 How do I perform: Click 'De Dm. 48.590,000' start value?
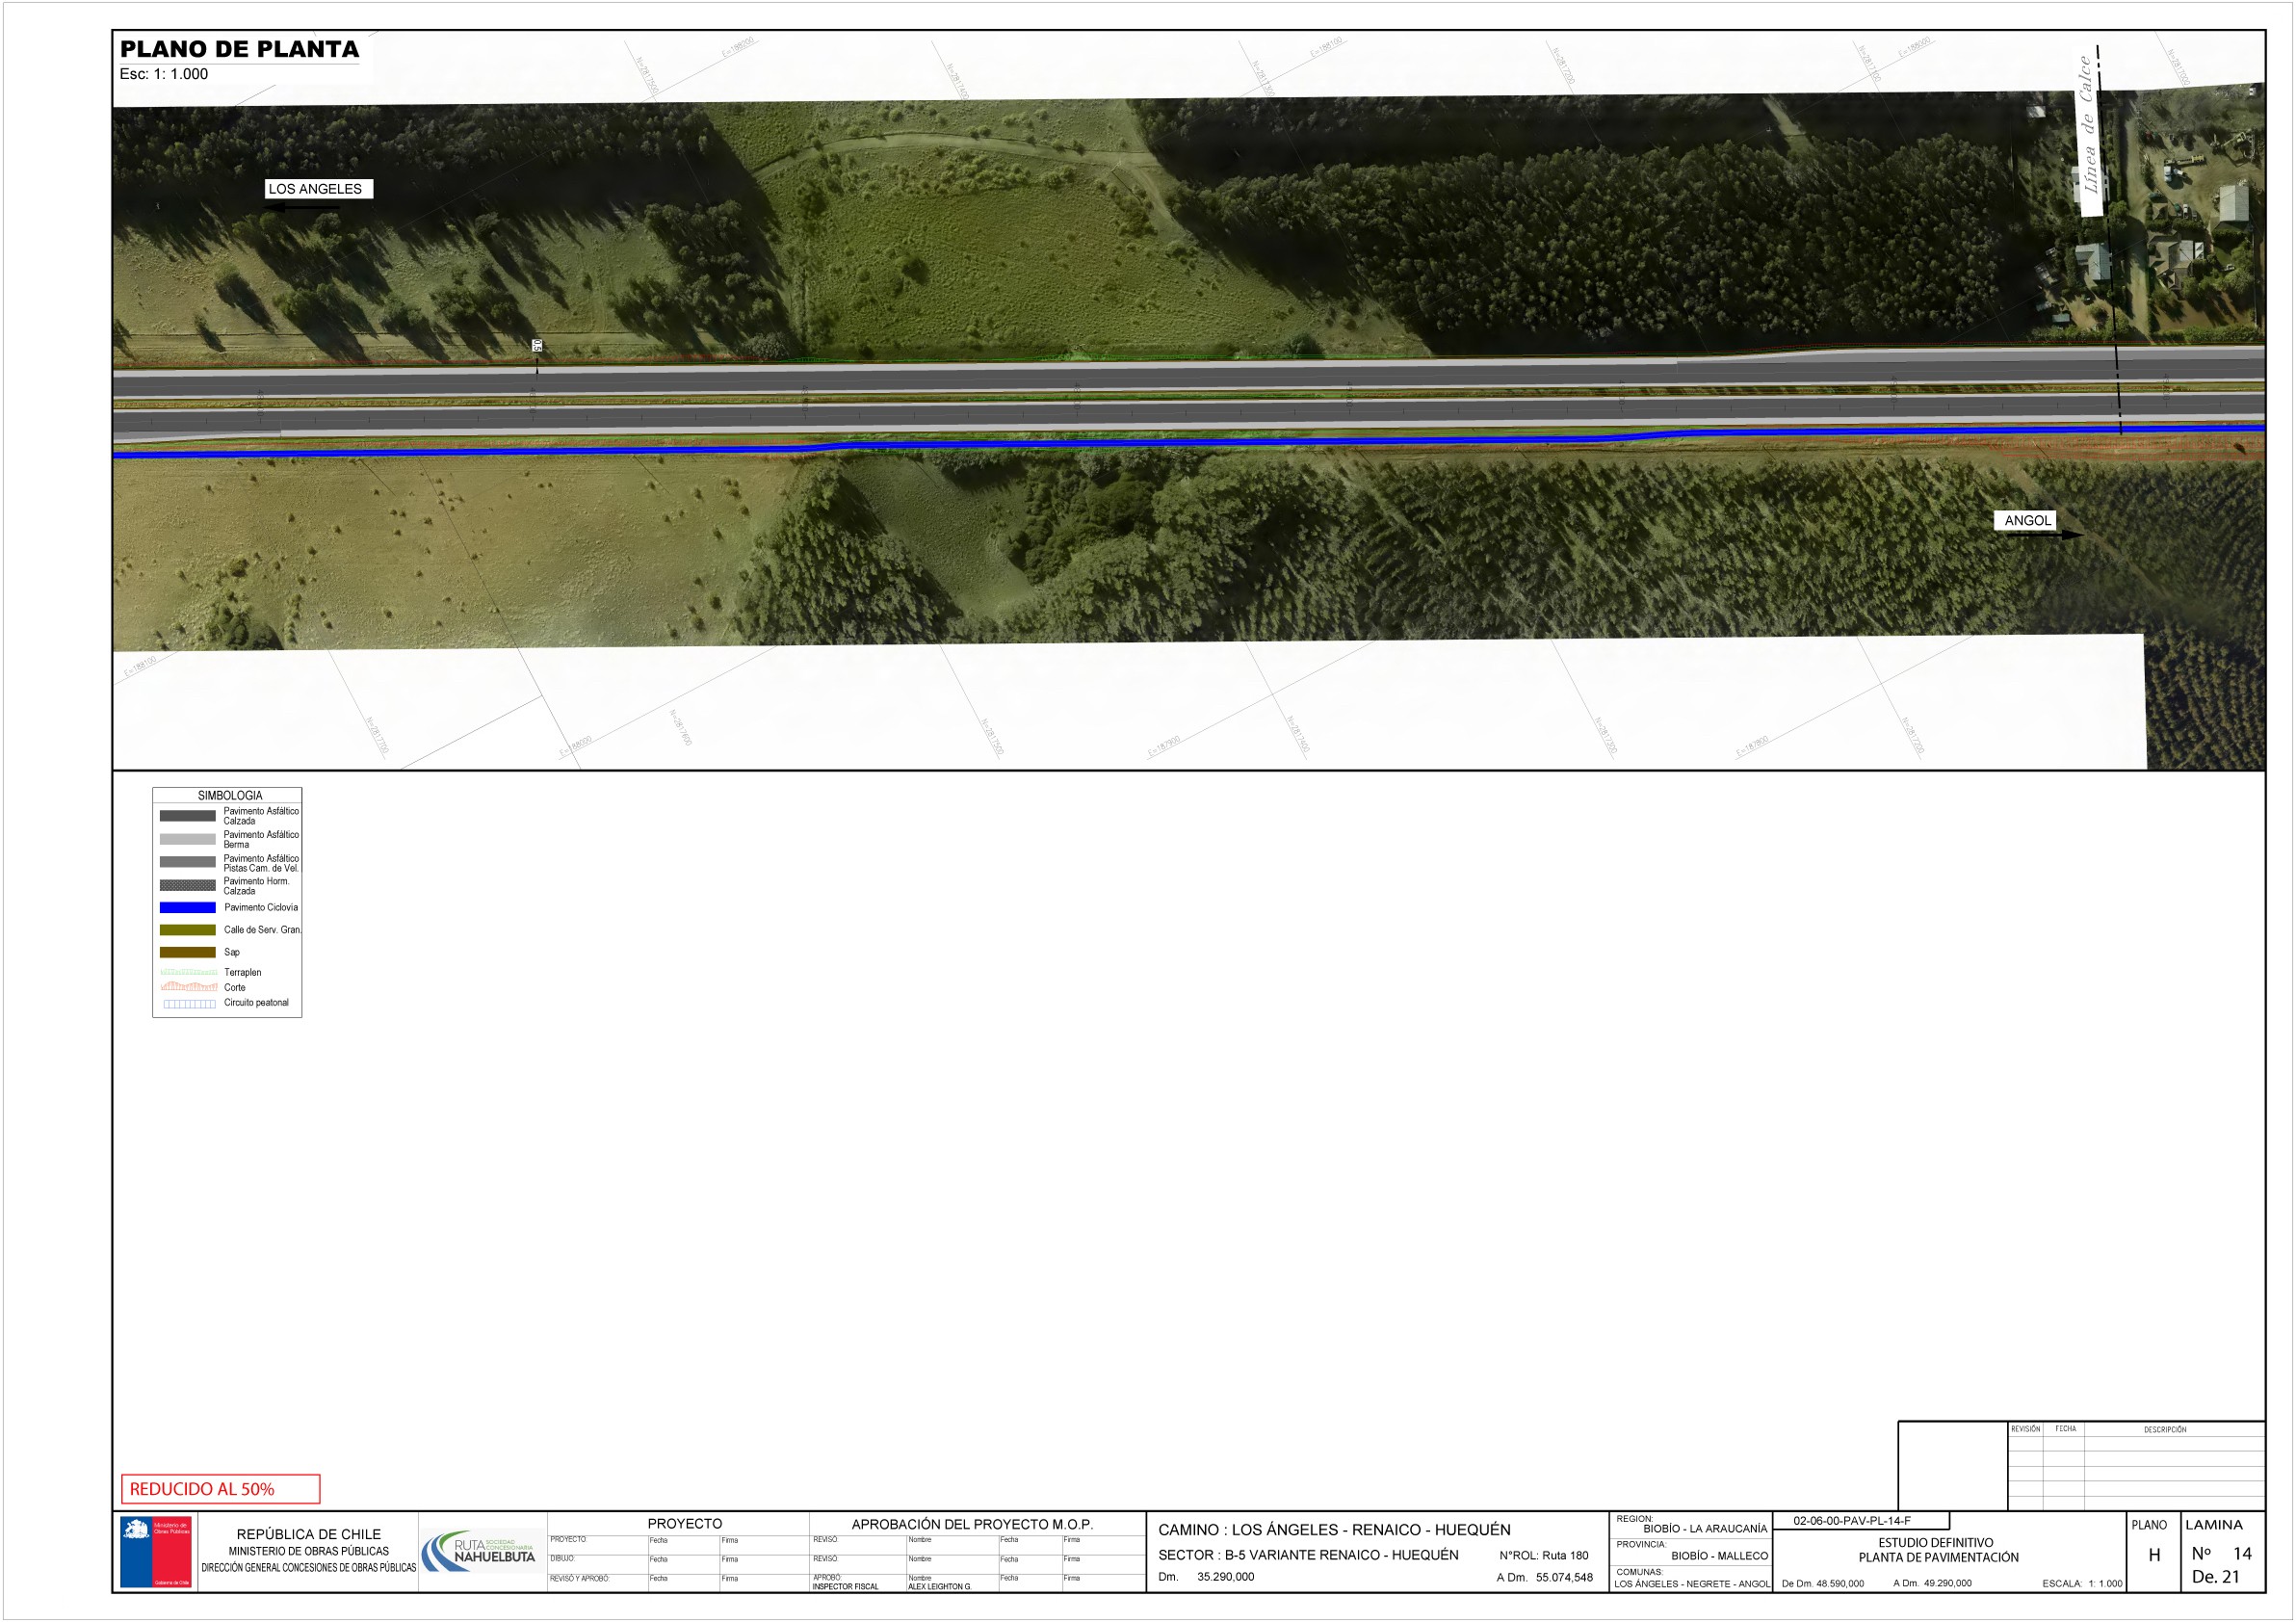point(1823,1584)
